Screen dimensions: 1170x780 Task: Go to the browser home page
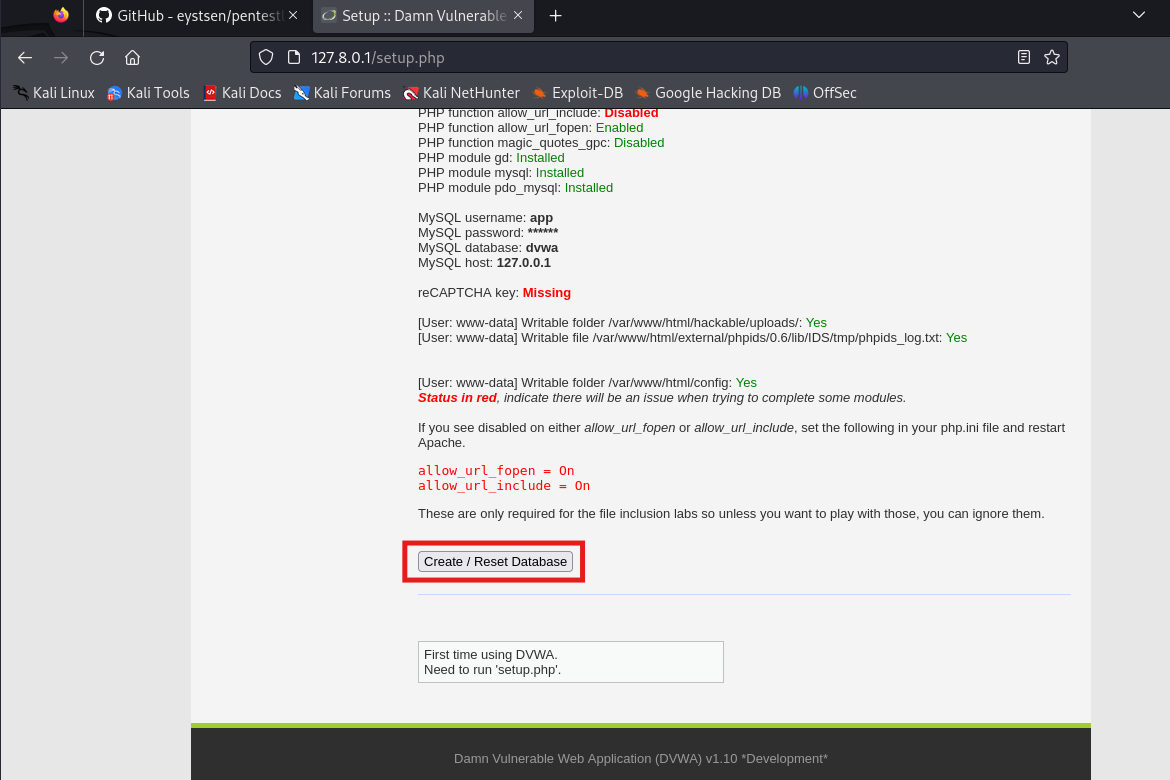point(132,57)
